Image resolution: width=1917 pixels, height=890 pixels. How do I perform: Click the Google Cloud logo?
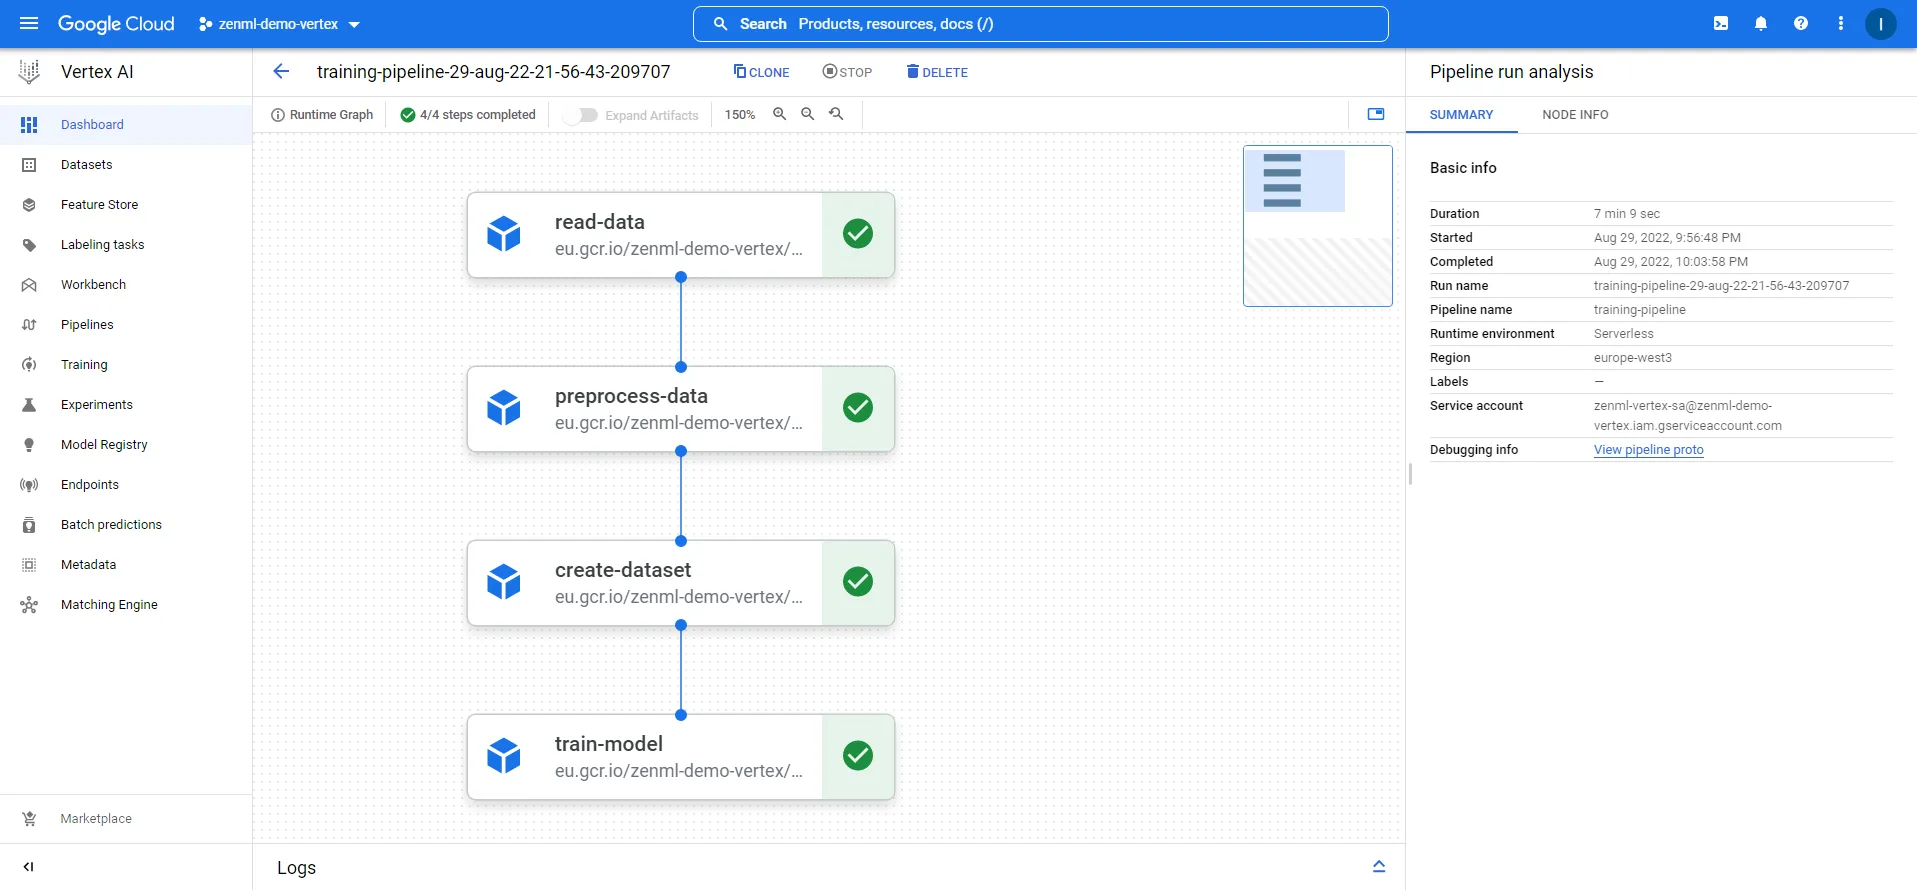[x=116, y=23]
